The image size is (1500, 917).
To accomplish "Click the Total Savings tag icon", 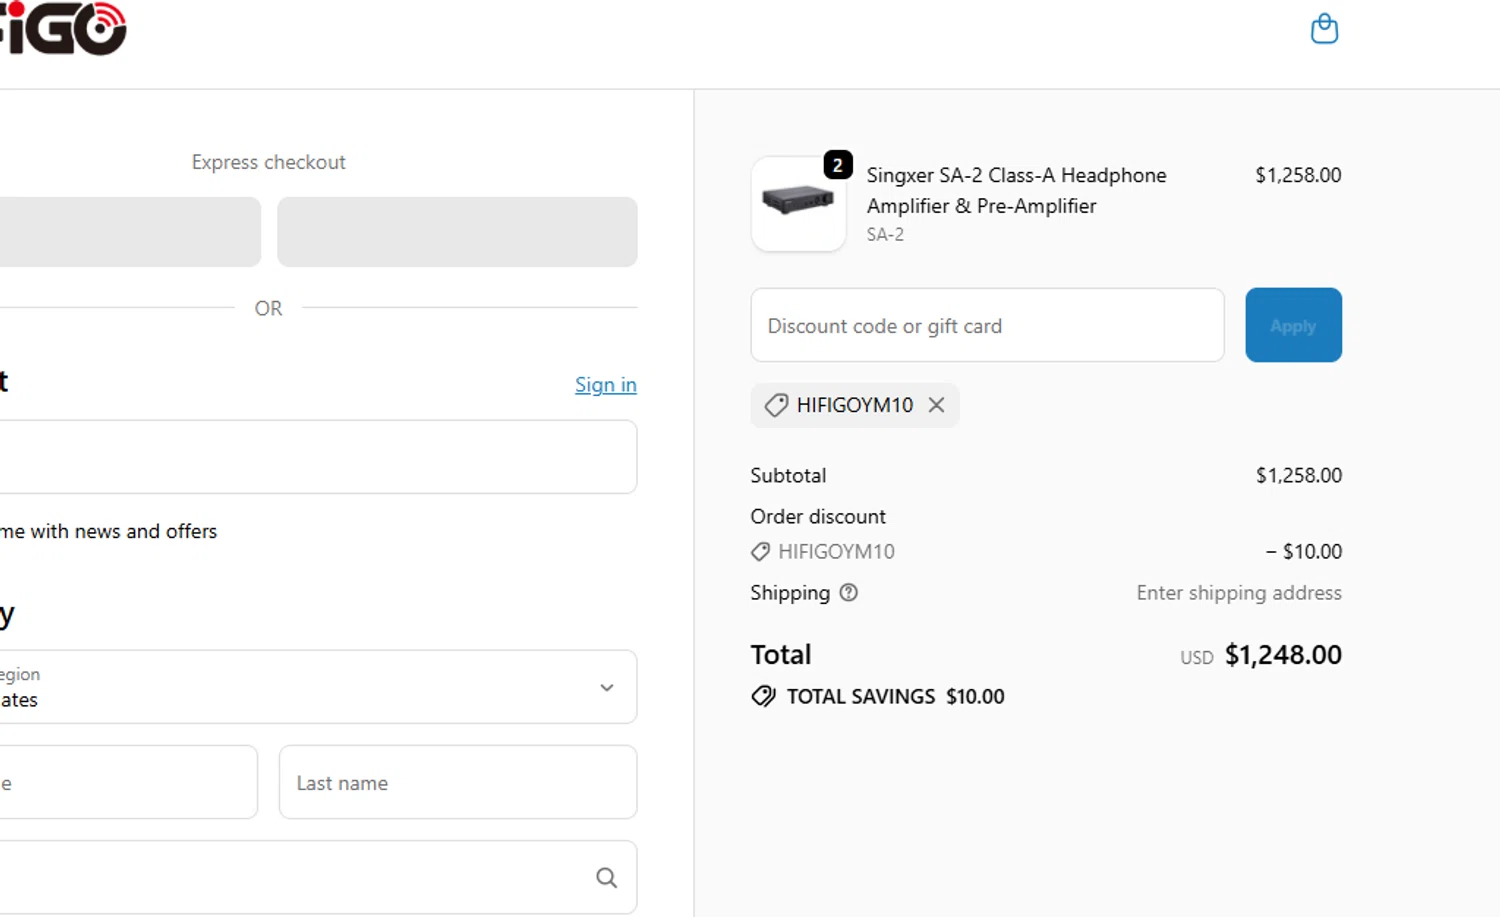I will point(763,696).
